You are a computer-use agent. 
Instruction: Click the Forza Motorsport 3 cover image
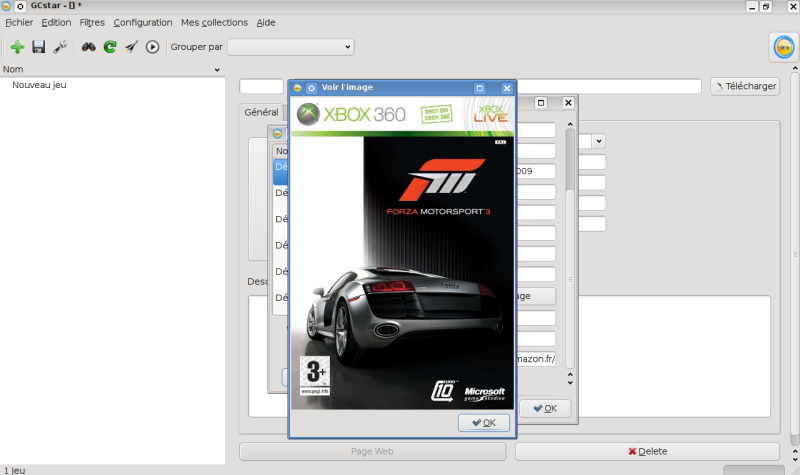[402, 253]
